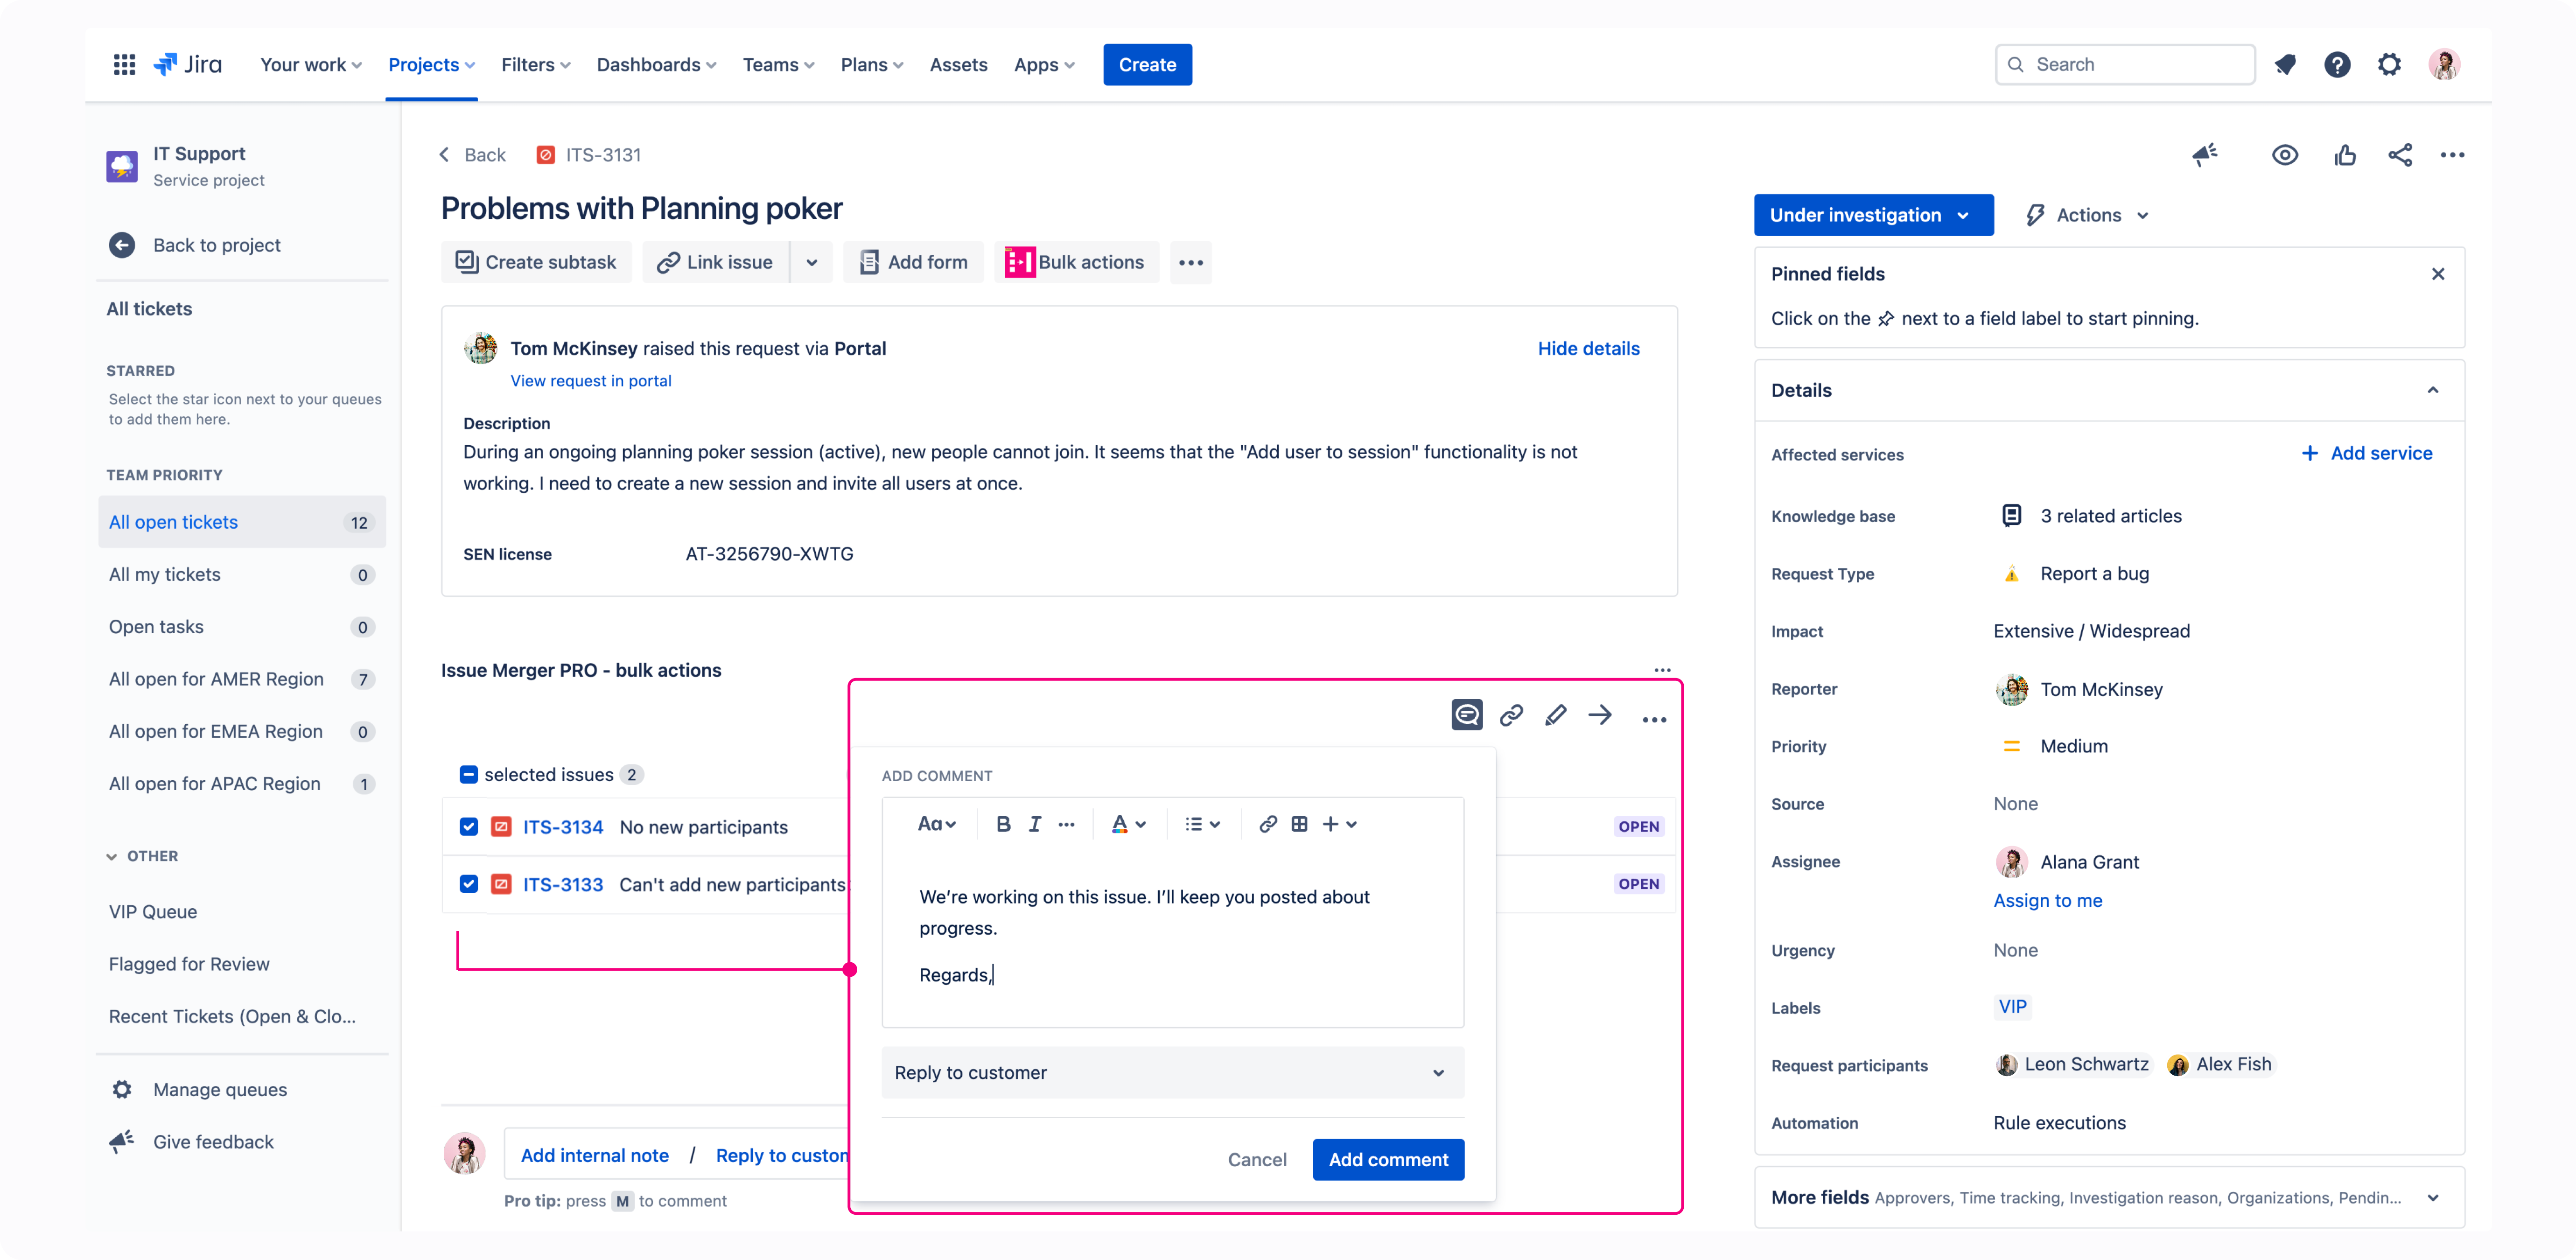The width and height of the screenshot is (2576, 1260).
Task: Select the All my tickets queue
Action: pos(241,574)
